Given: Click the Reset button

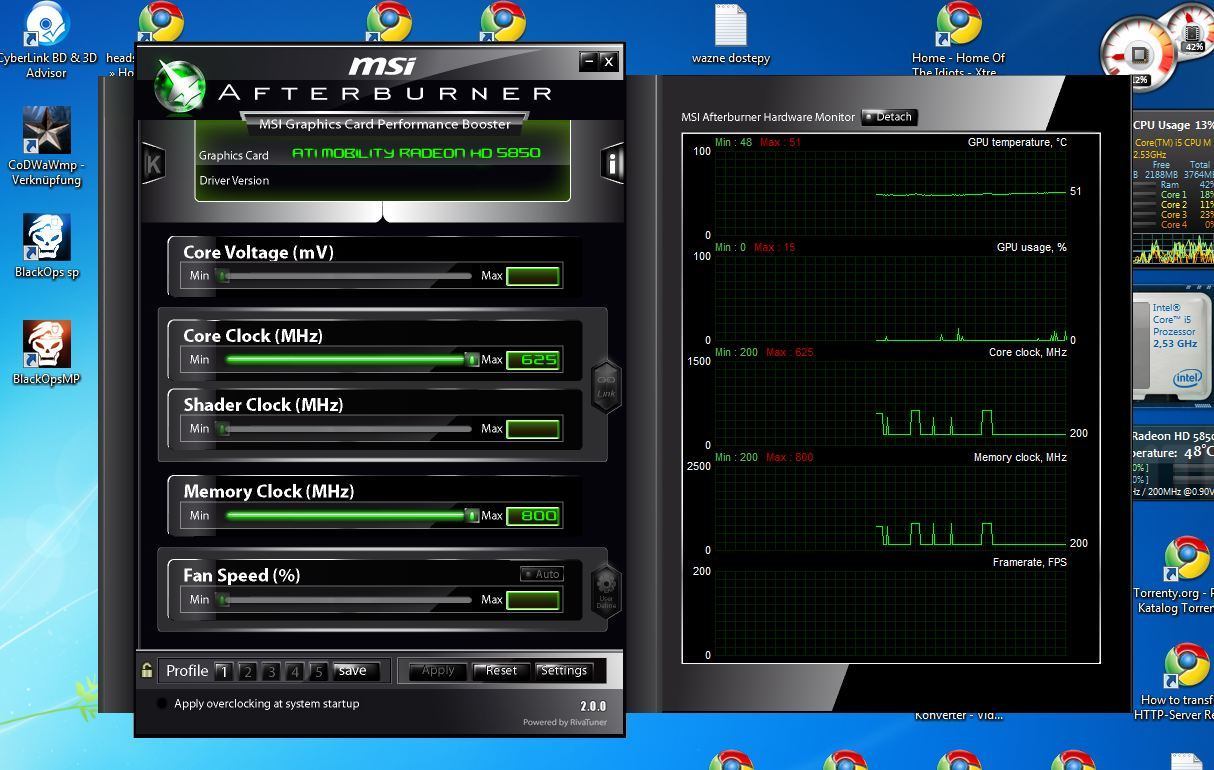Looking at the screenshot, I should point(501,671).
